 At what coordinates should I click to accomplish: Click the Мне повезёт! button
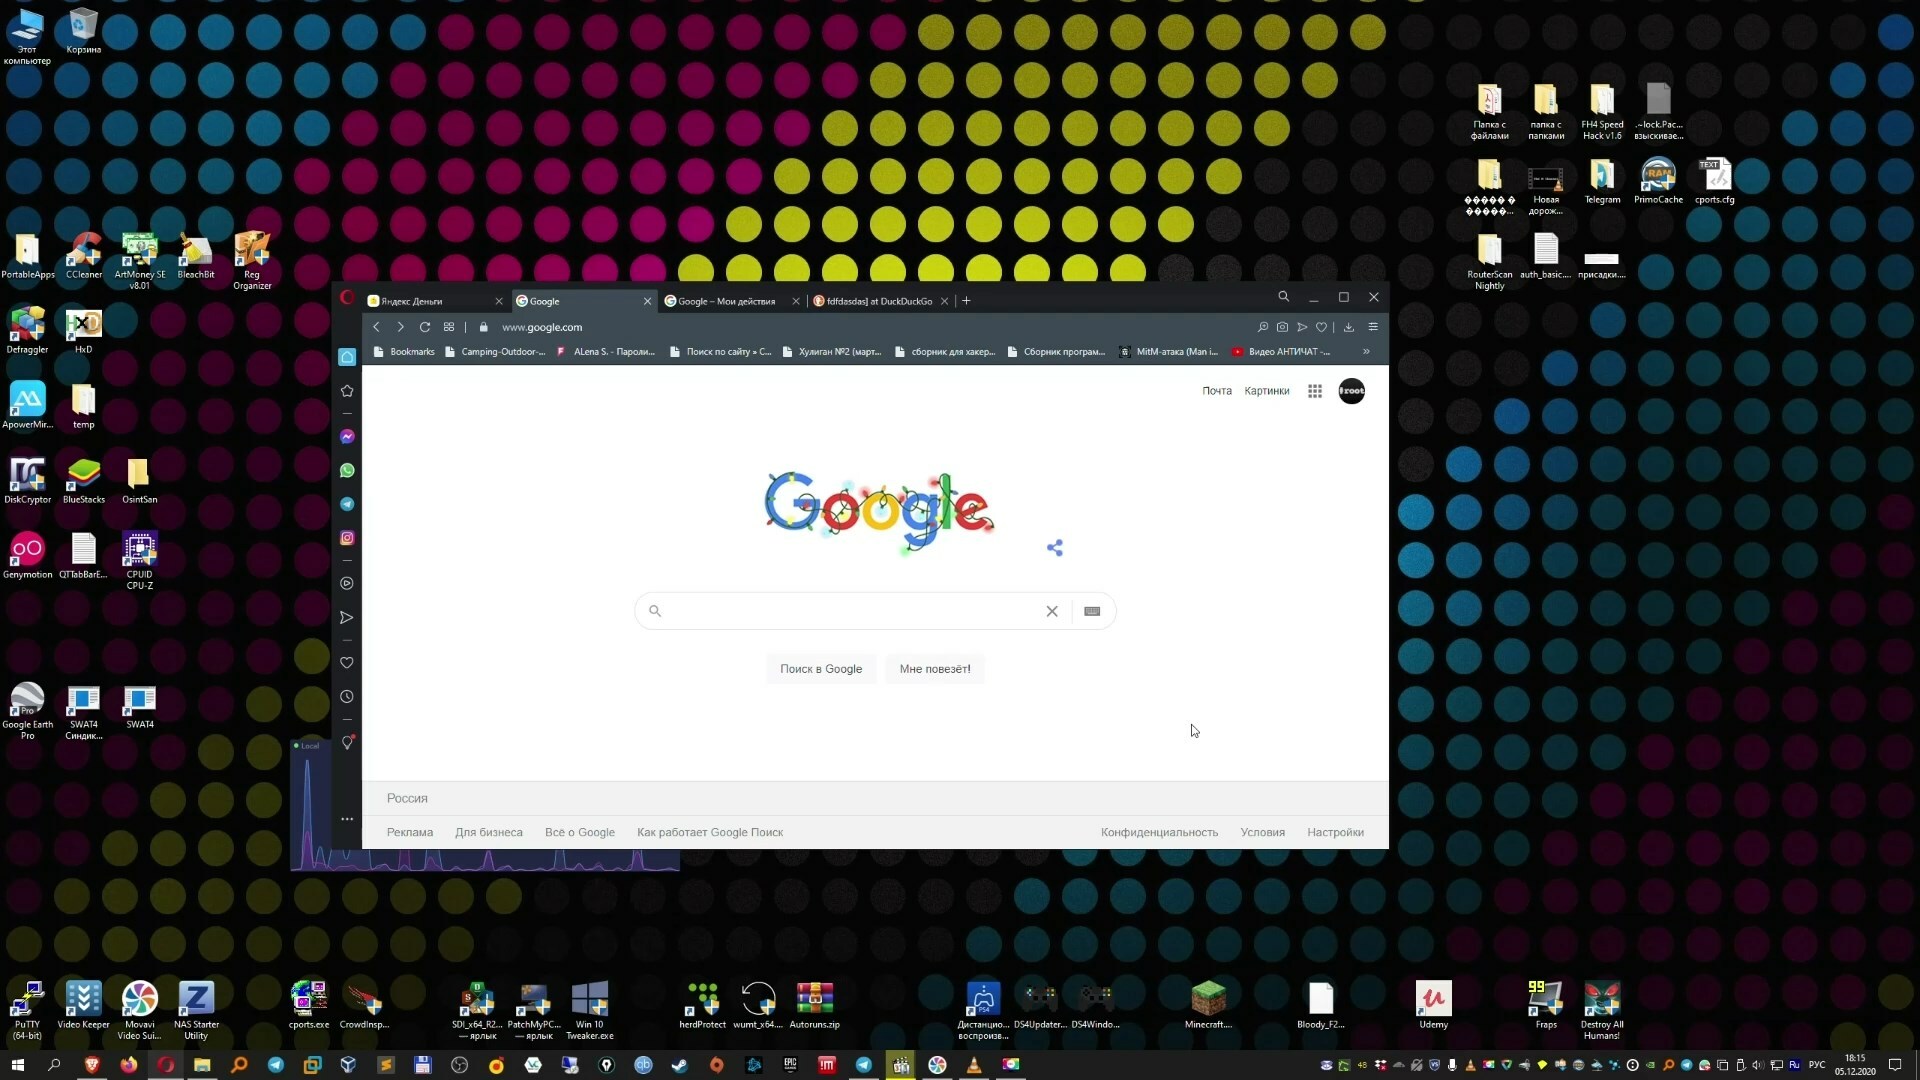pos(935,669)
